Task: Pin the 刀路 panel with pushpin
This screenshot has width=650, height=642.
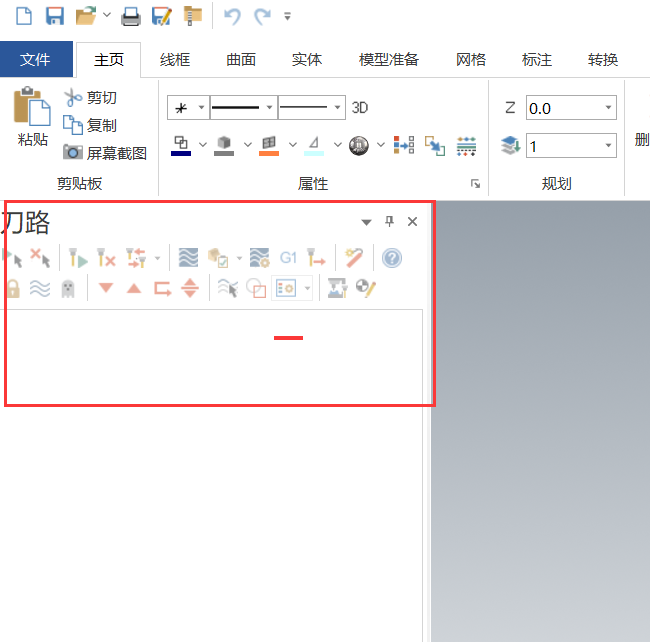Action: pos(389,221)
